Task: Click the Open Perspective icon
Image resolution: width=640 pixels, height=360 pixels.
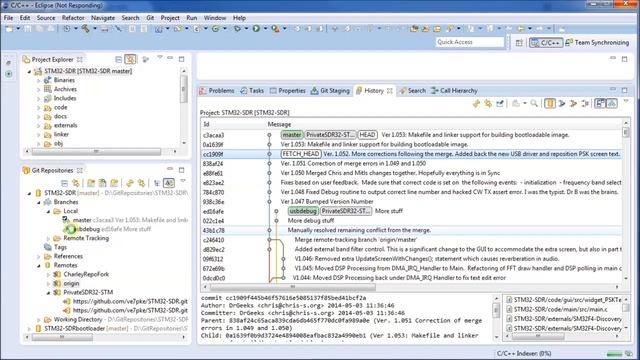Action: pyautogui.click(x=519, y=42)
